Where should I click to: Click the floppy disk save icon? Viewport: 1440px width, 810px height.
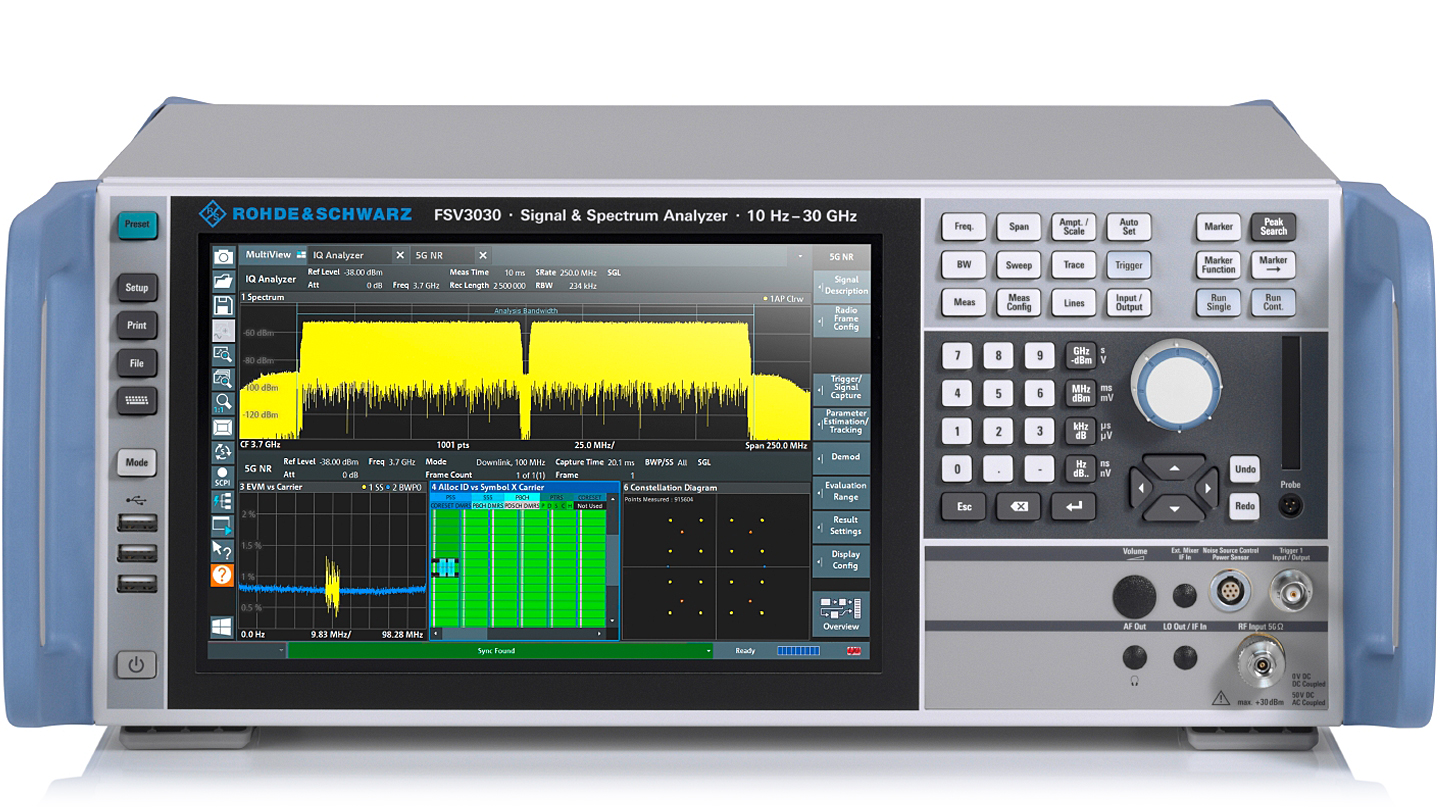tap(223, 305)
